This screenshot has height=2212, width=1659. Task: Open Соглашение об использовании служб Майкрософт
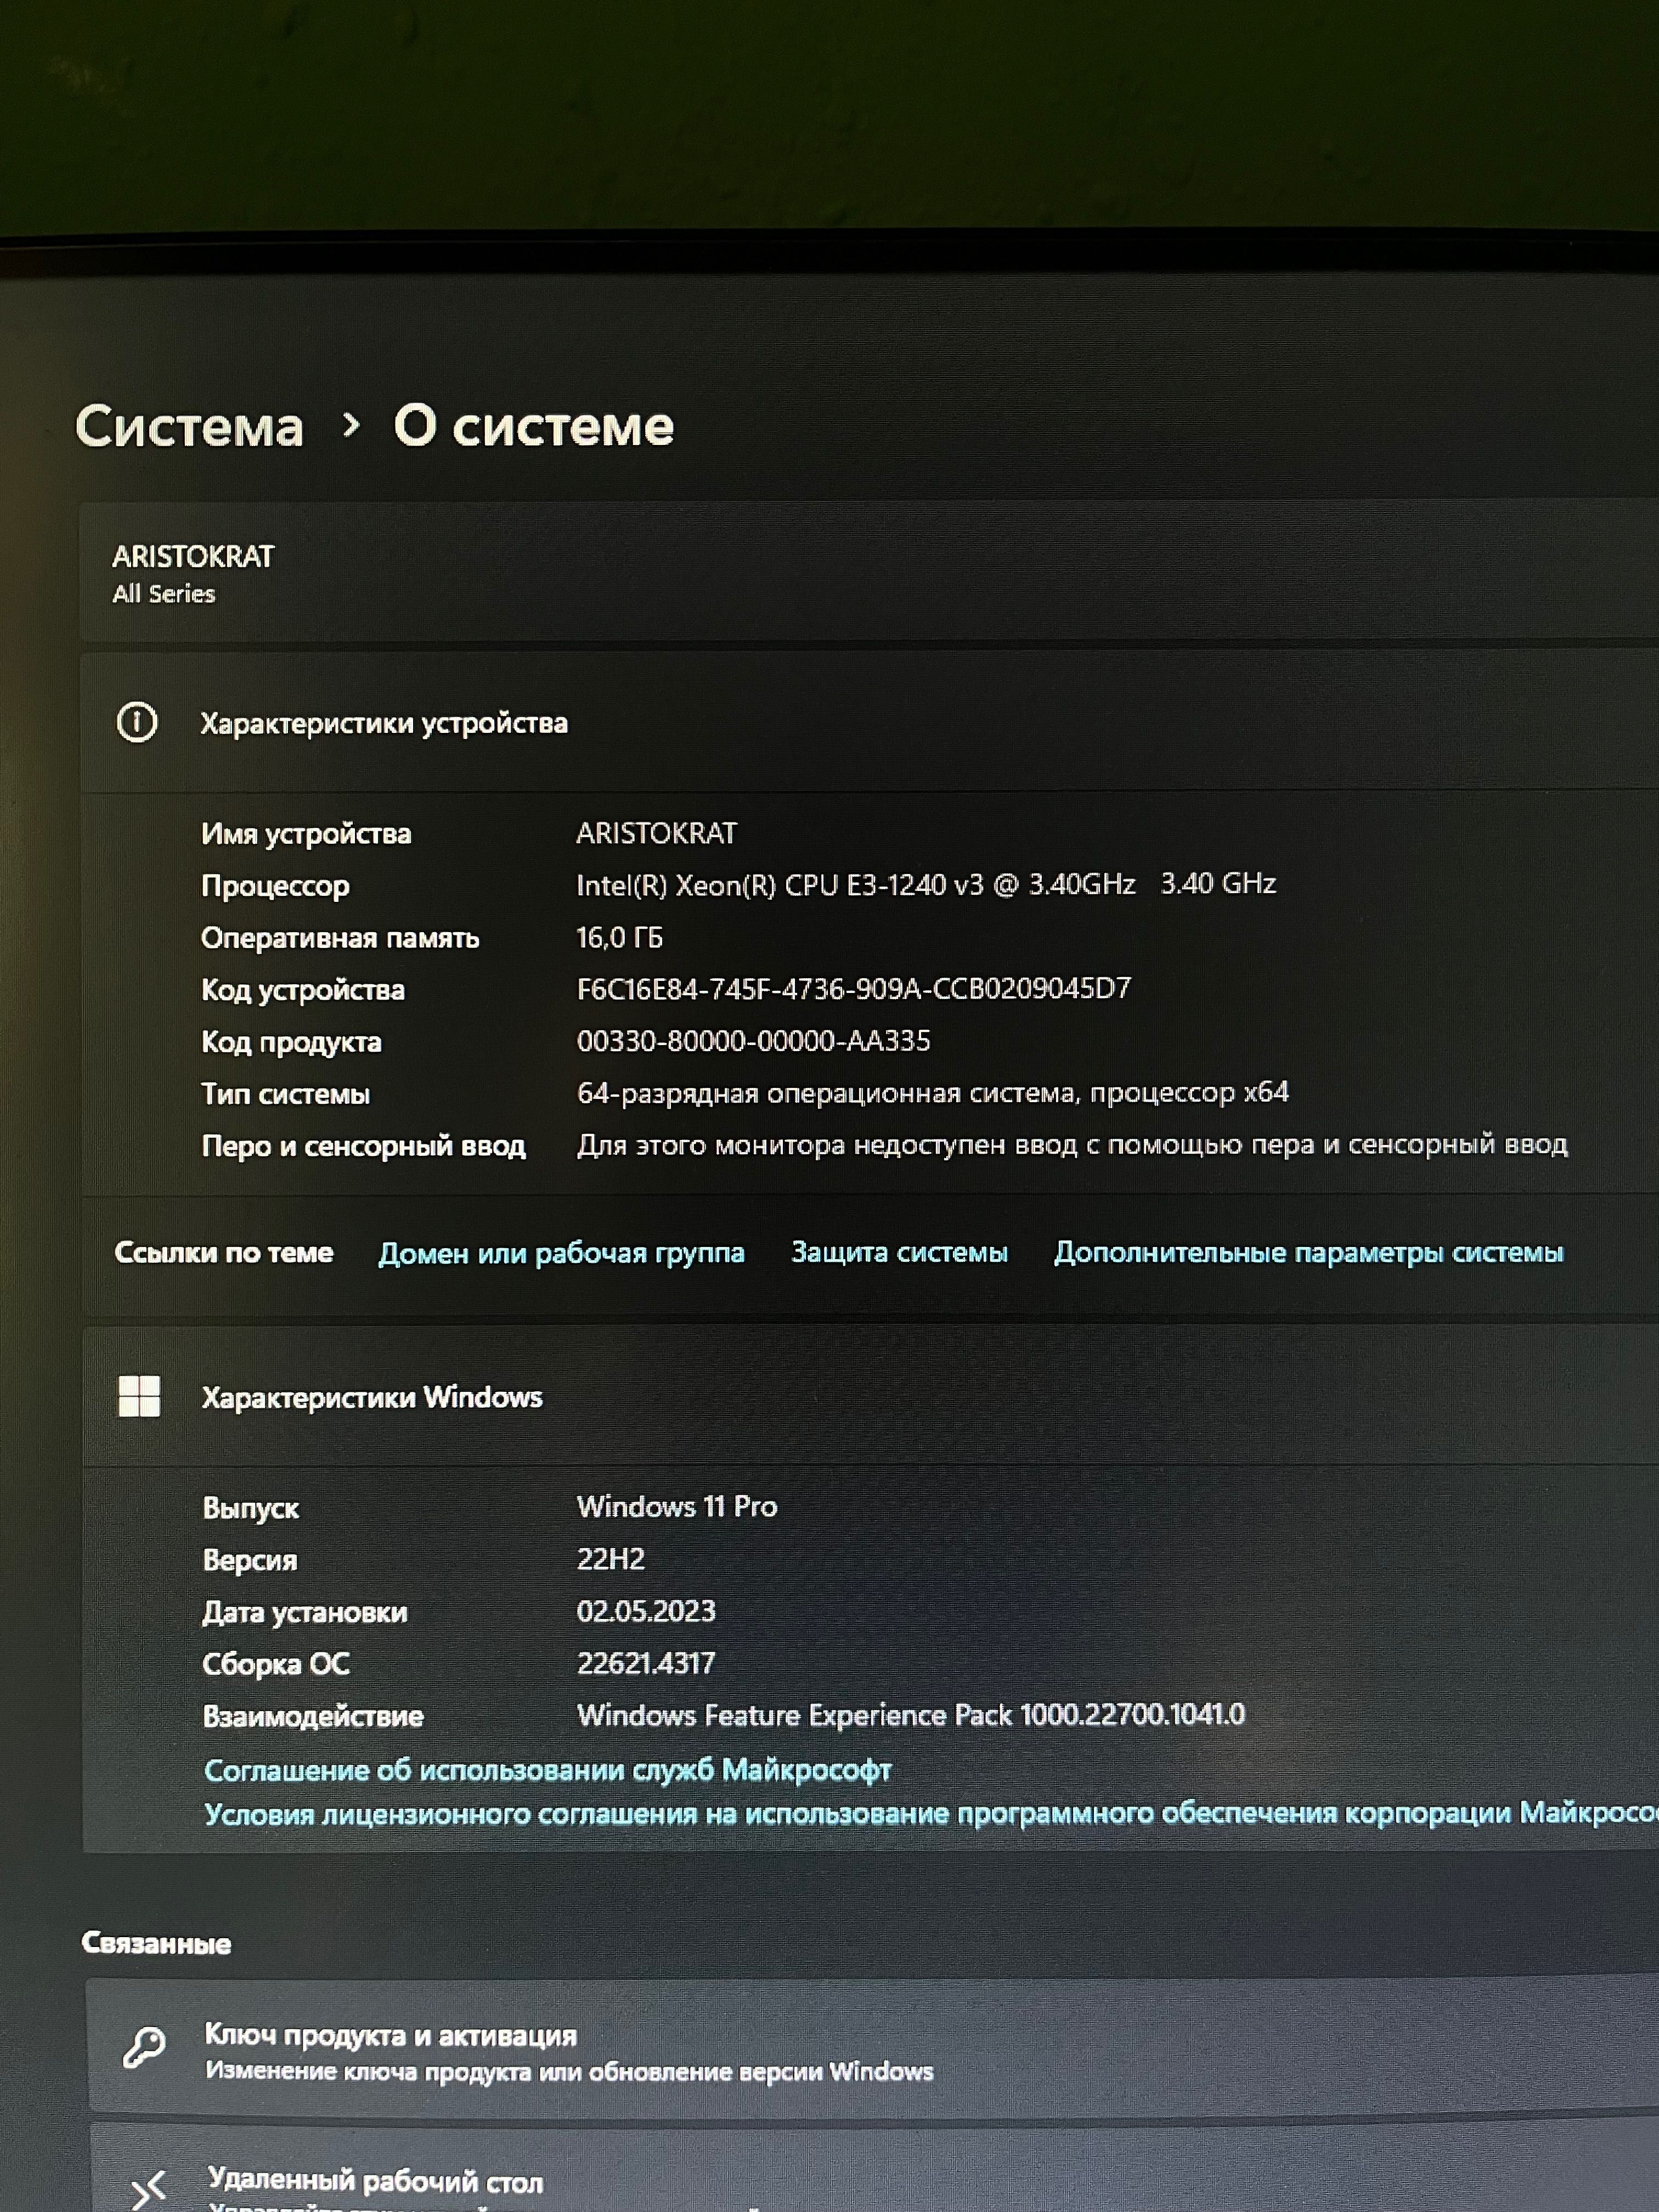547,1770
